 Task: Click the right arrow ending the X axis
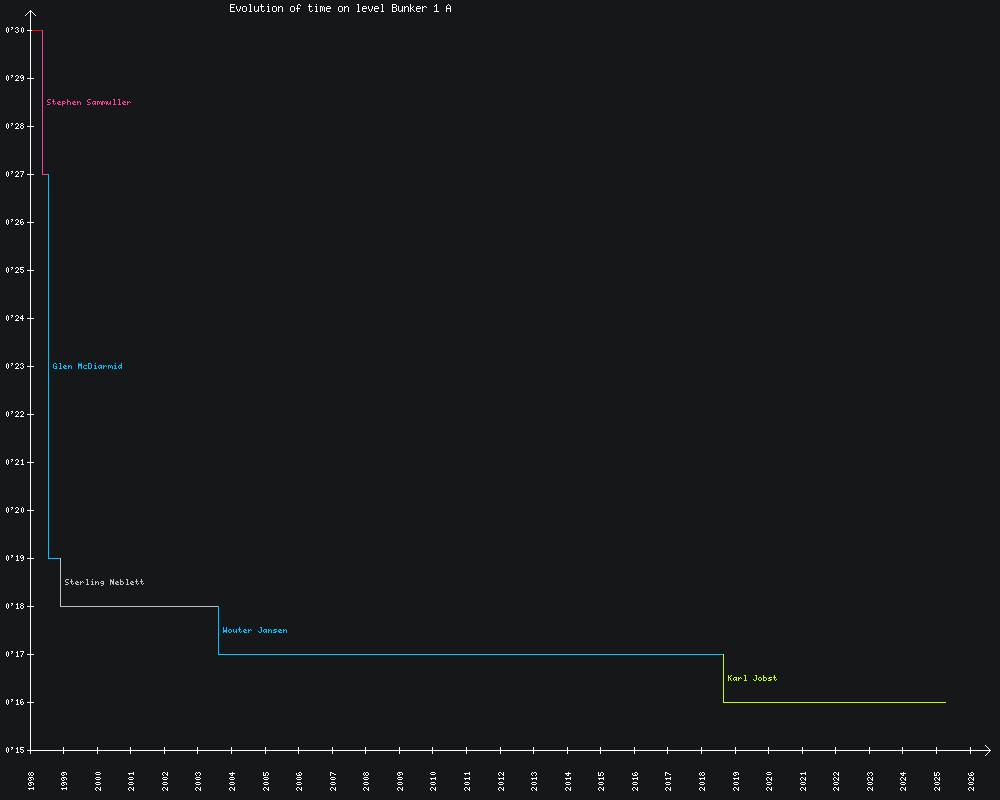pyautogui.click(x=985, y=750)
